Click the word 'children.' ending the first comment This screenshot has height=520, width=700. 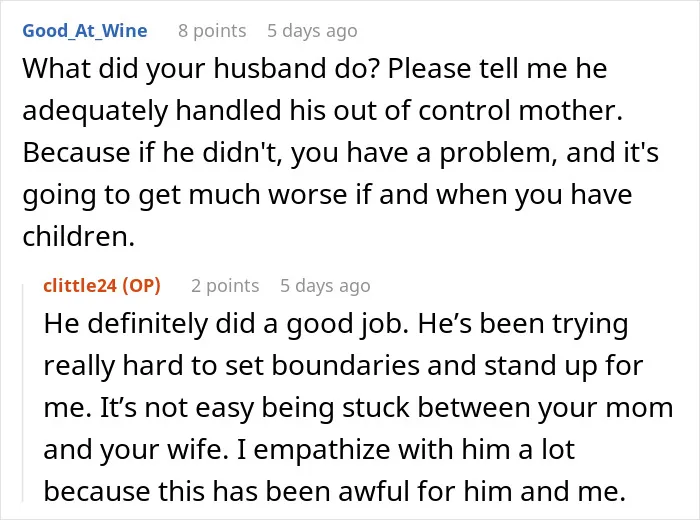(79, 236)
